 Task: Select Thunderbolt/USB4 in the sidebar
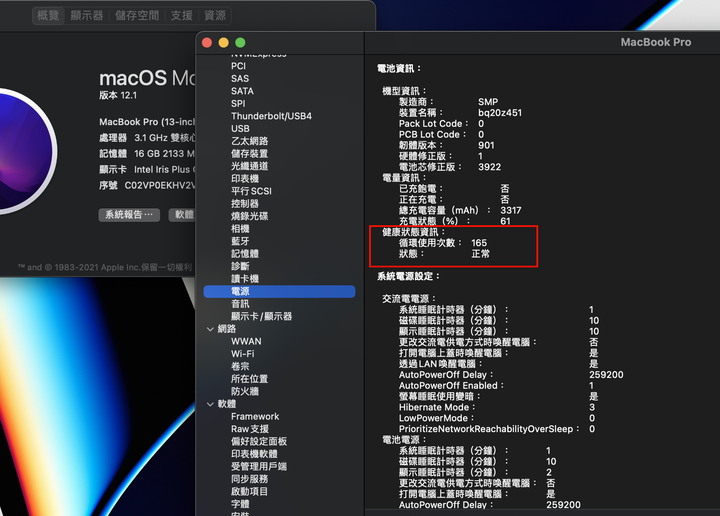[271, 116]
